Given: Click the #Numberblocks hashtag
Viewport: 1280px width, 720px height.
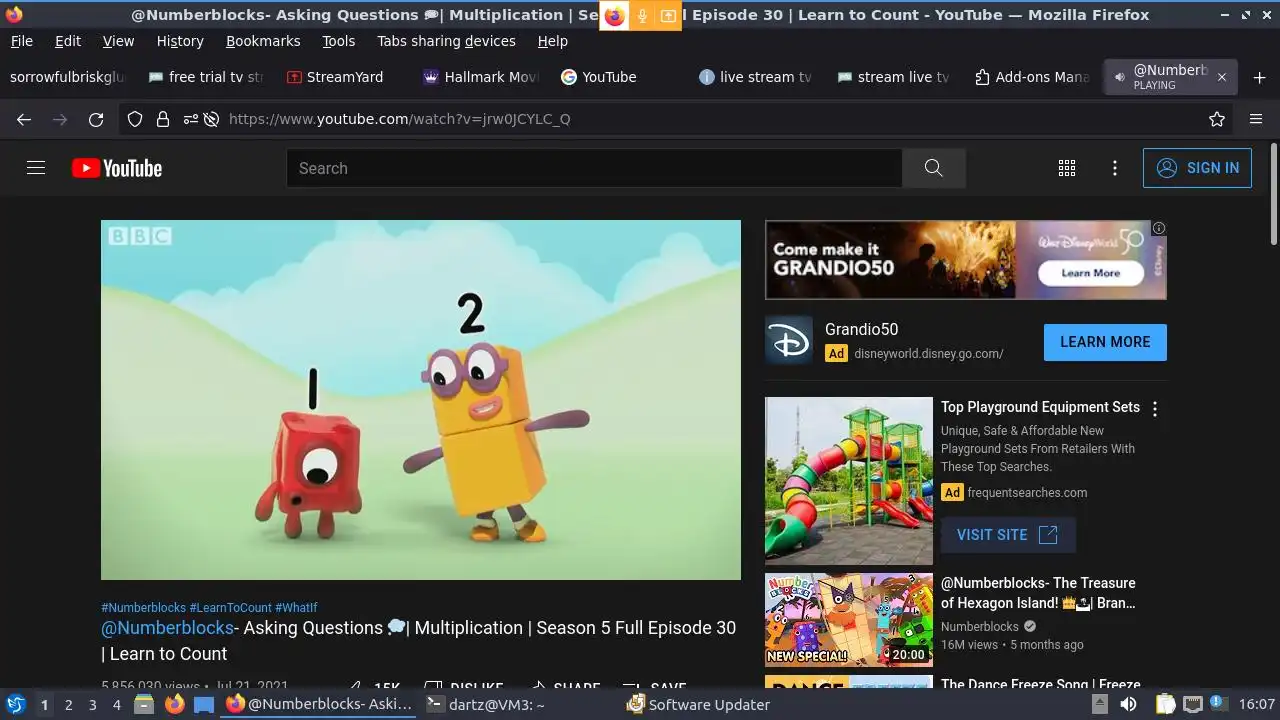Looking at the screenshot, I should [x=144, y=608].
